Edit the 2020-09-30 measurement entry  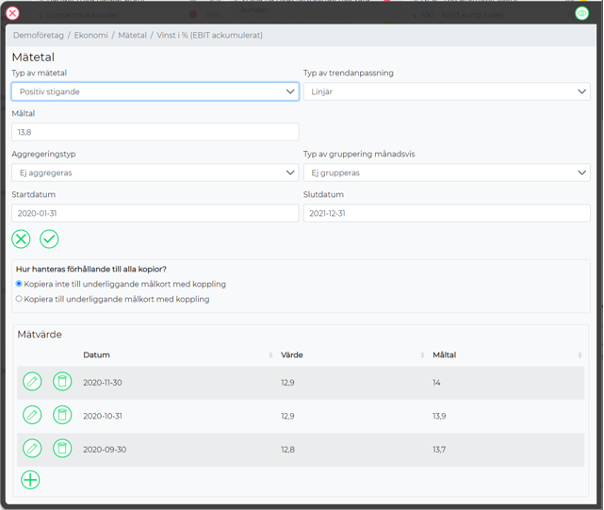coord(32,448)
